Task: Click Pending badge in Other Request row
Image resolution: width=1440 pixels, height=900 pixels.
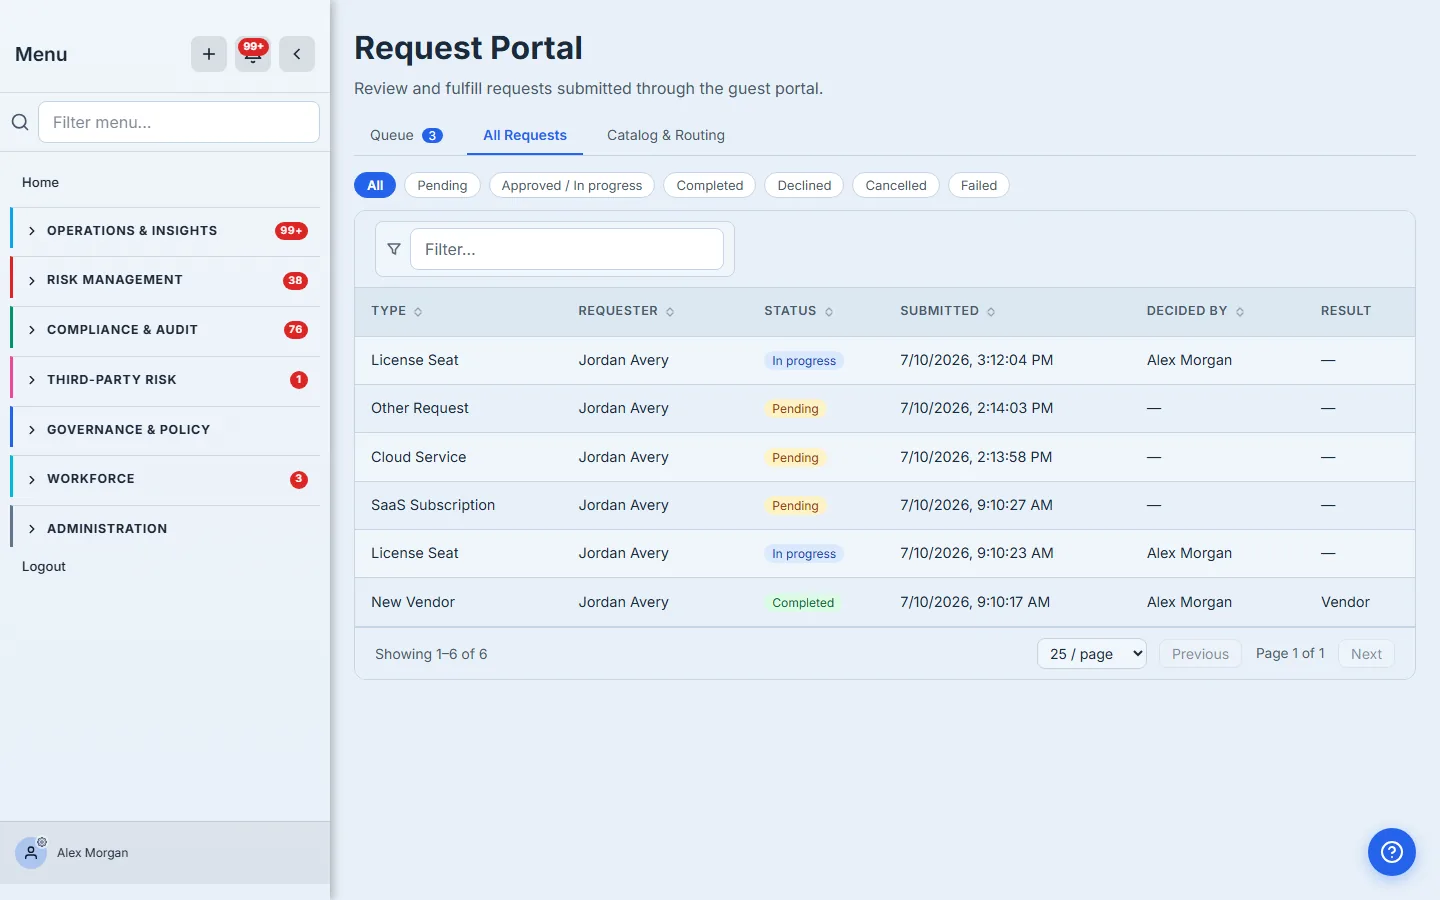Action: click(x=795, y=409)
